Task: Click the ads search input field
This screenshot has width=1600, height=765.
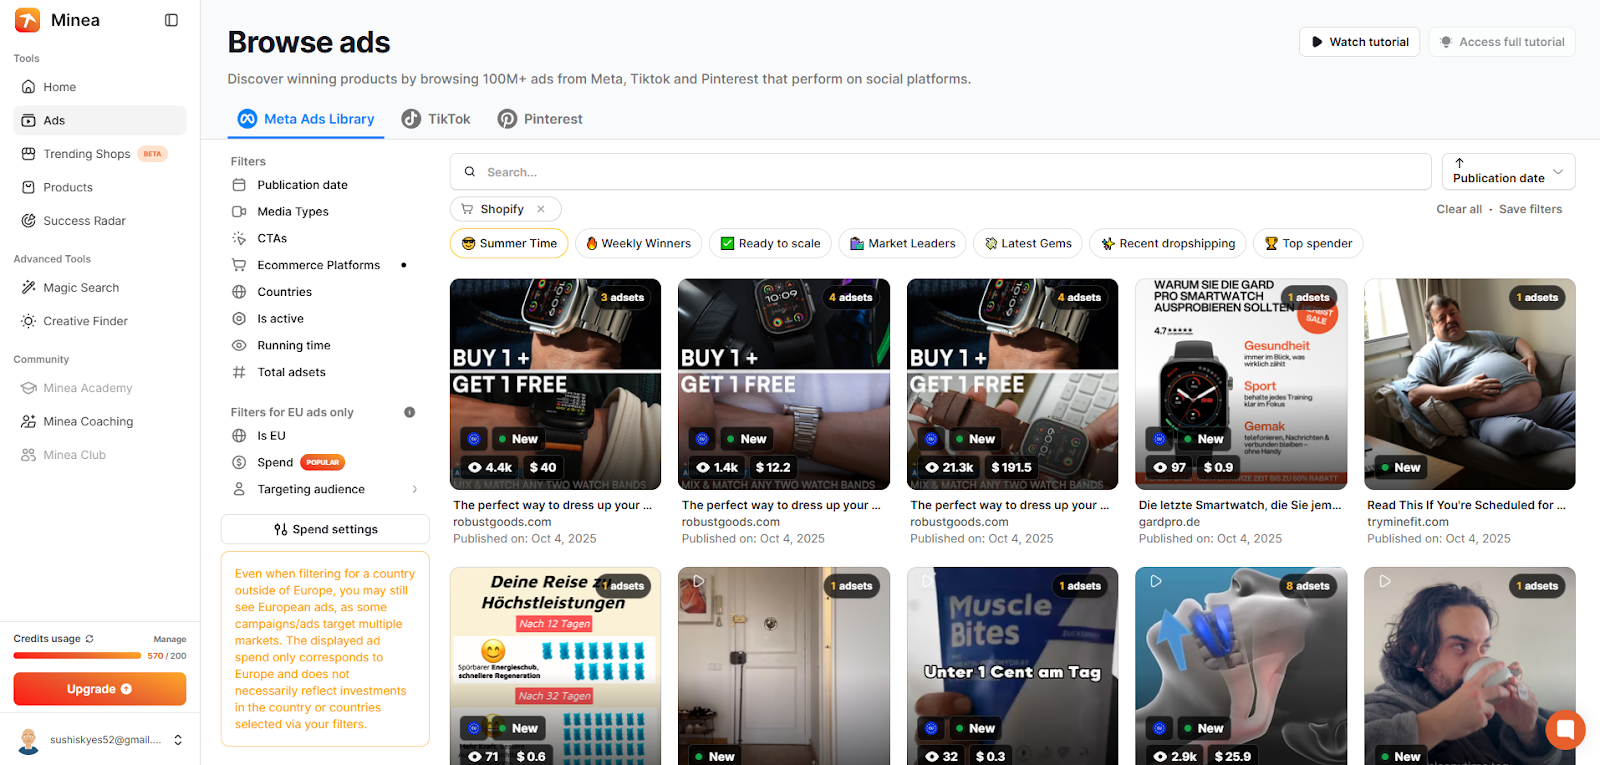Action: 940,172
